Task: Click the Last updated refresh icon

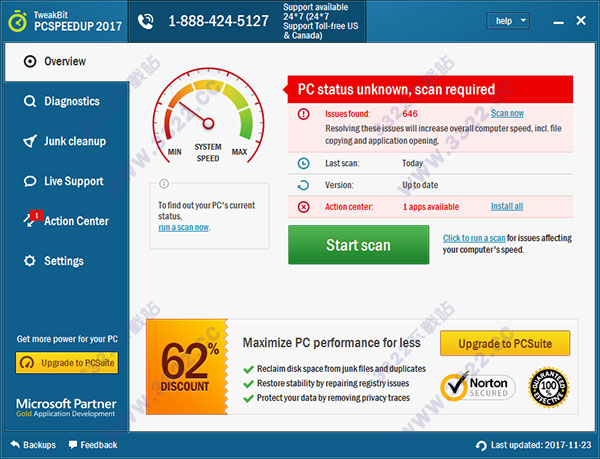Action: point(481,445)
